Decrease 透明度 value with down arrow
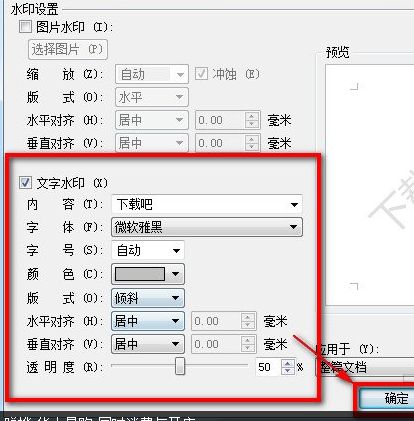Screen dimensions: 414x421 click(288, 371)
